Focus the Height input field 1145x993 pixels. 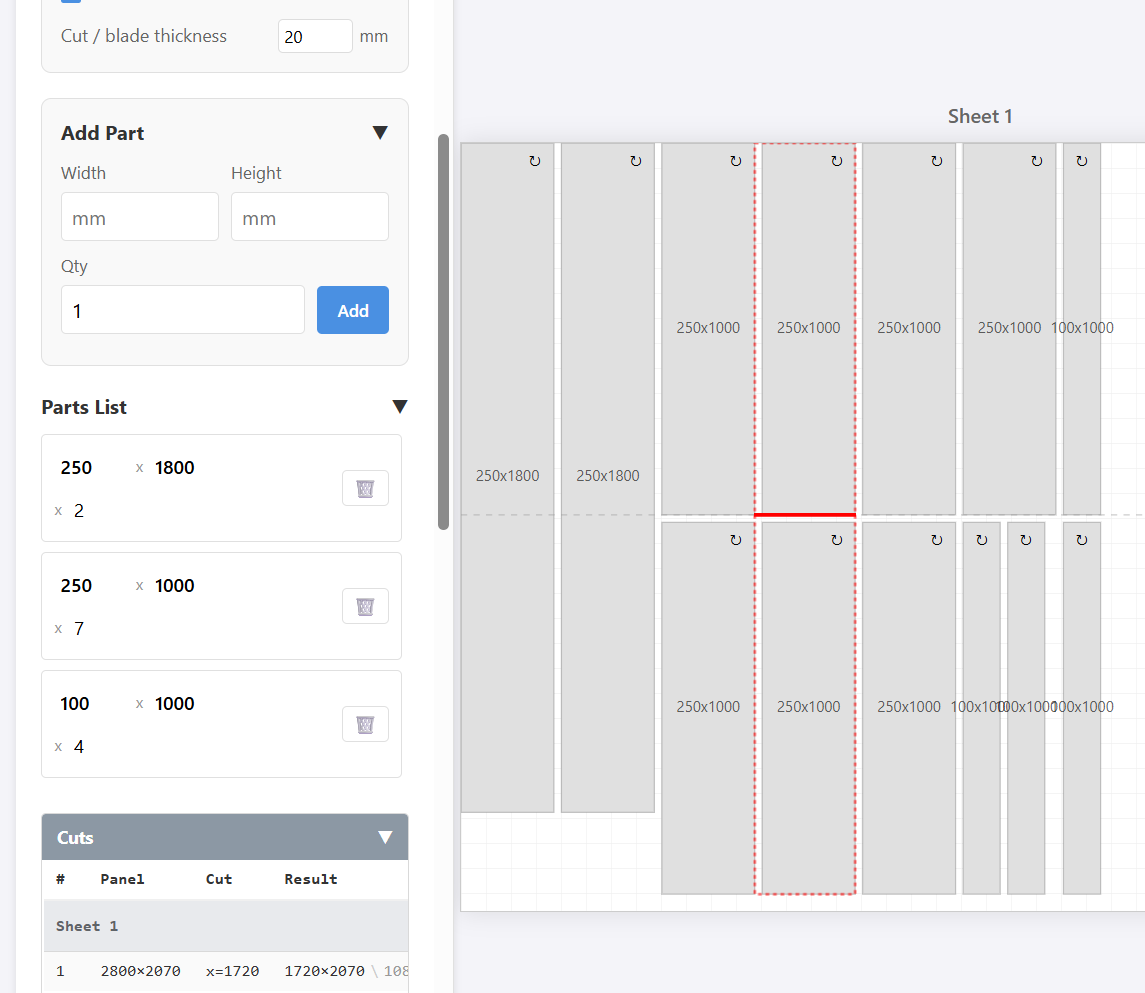(310, 217)
